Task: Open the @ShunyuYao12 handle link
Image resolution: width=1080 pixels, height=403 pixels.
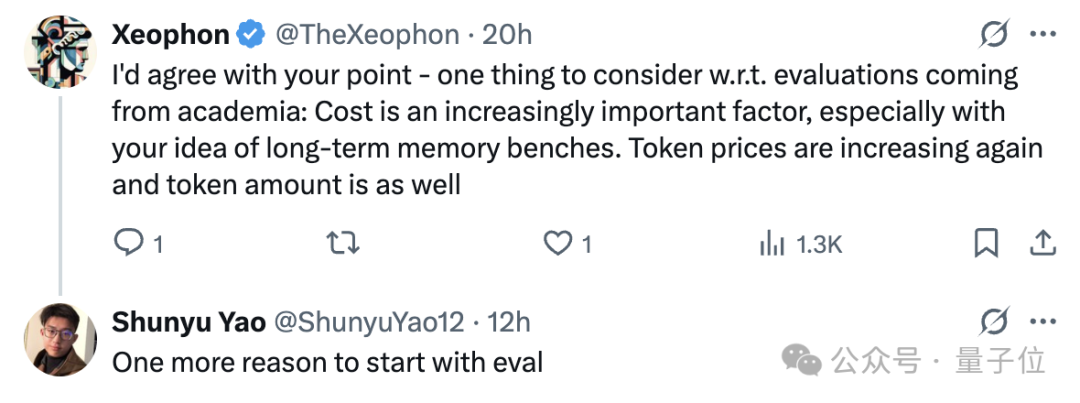Action: coord(370,322)
